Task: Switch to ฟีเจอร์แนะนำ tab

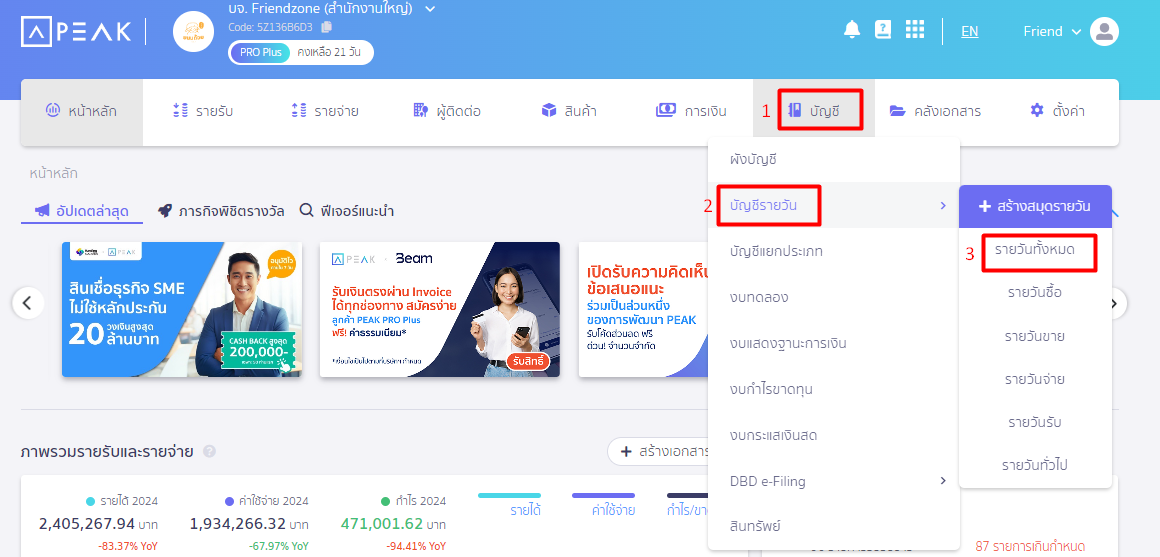Action: [347, 212]
